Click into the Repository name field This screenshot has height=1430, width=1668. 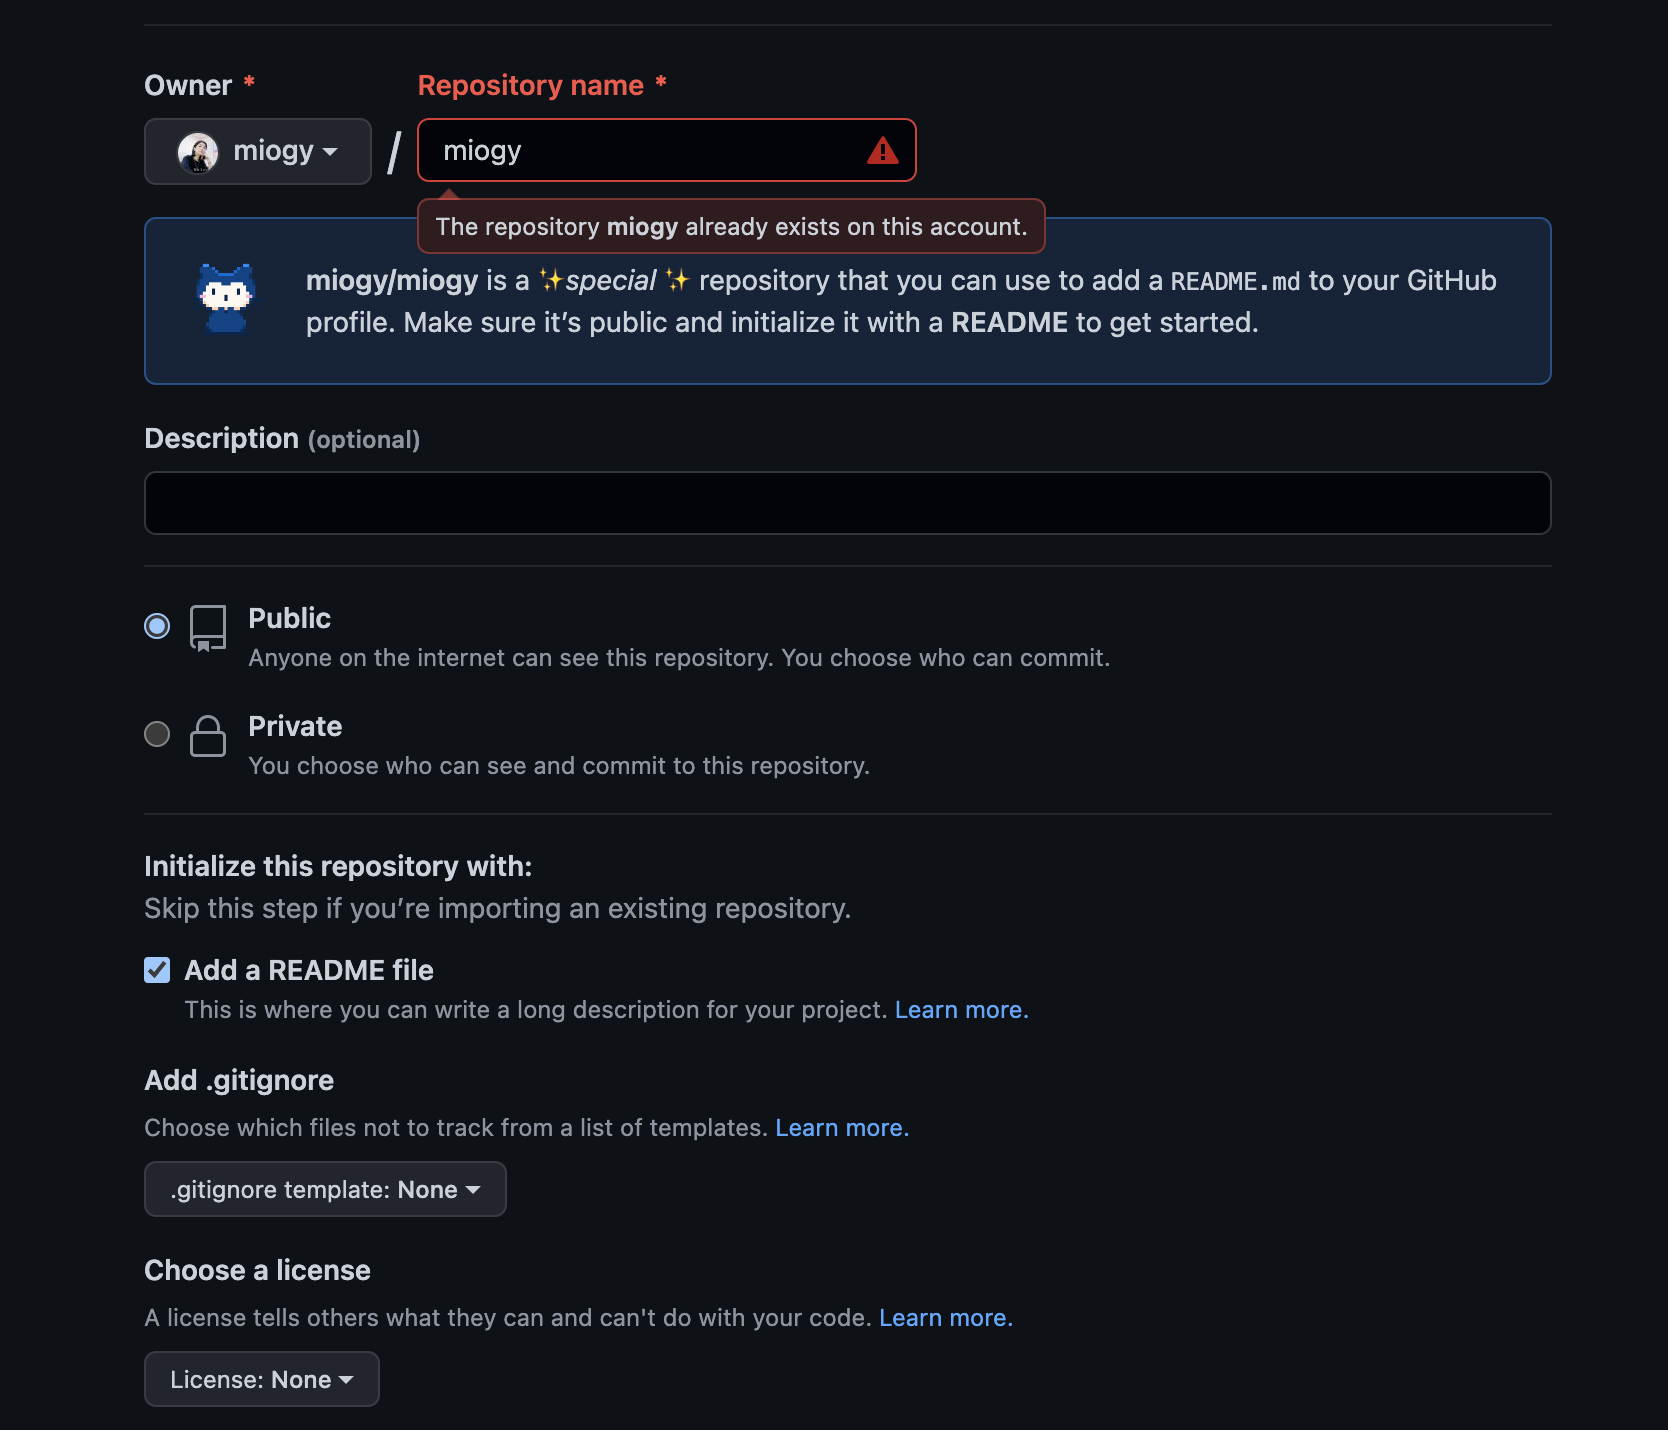[x=667, y=150]
